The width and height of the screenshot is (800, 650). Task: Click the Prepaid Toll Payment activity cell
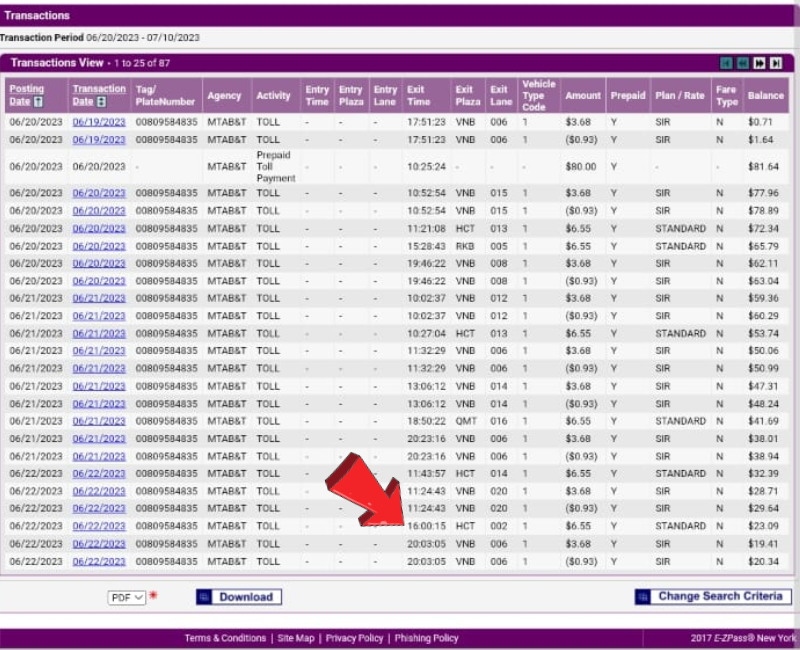pyautogui.click(x=276, y=167)
